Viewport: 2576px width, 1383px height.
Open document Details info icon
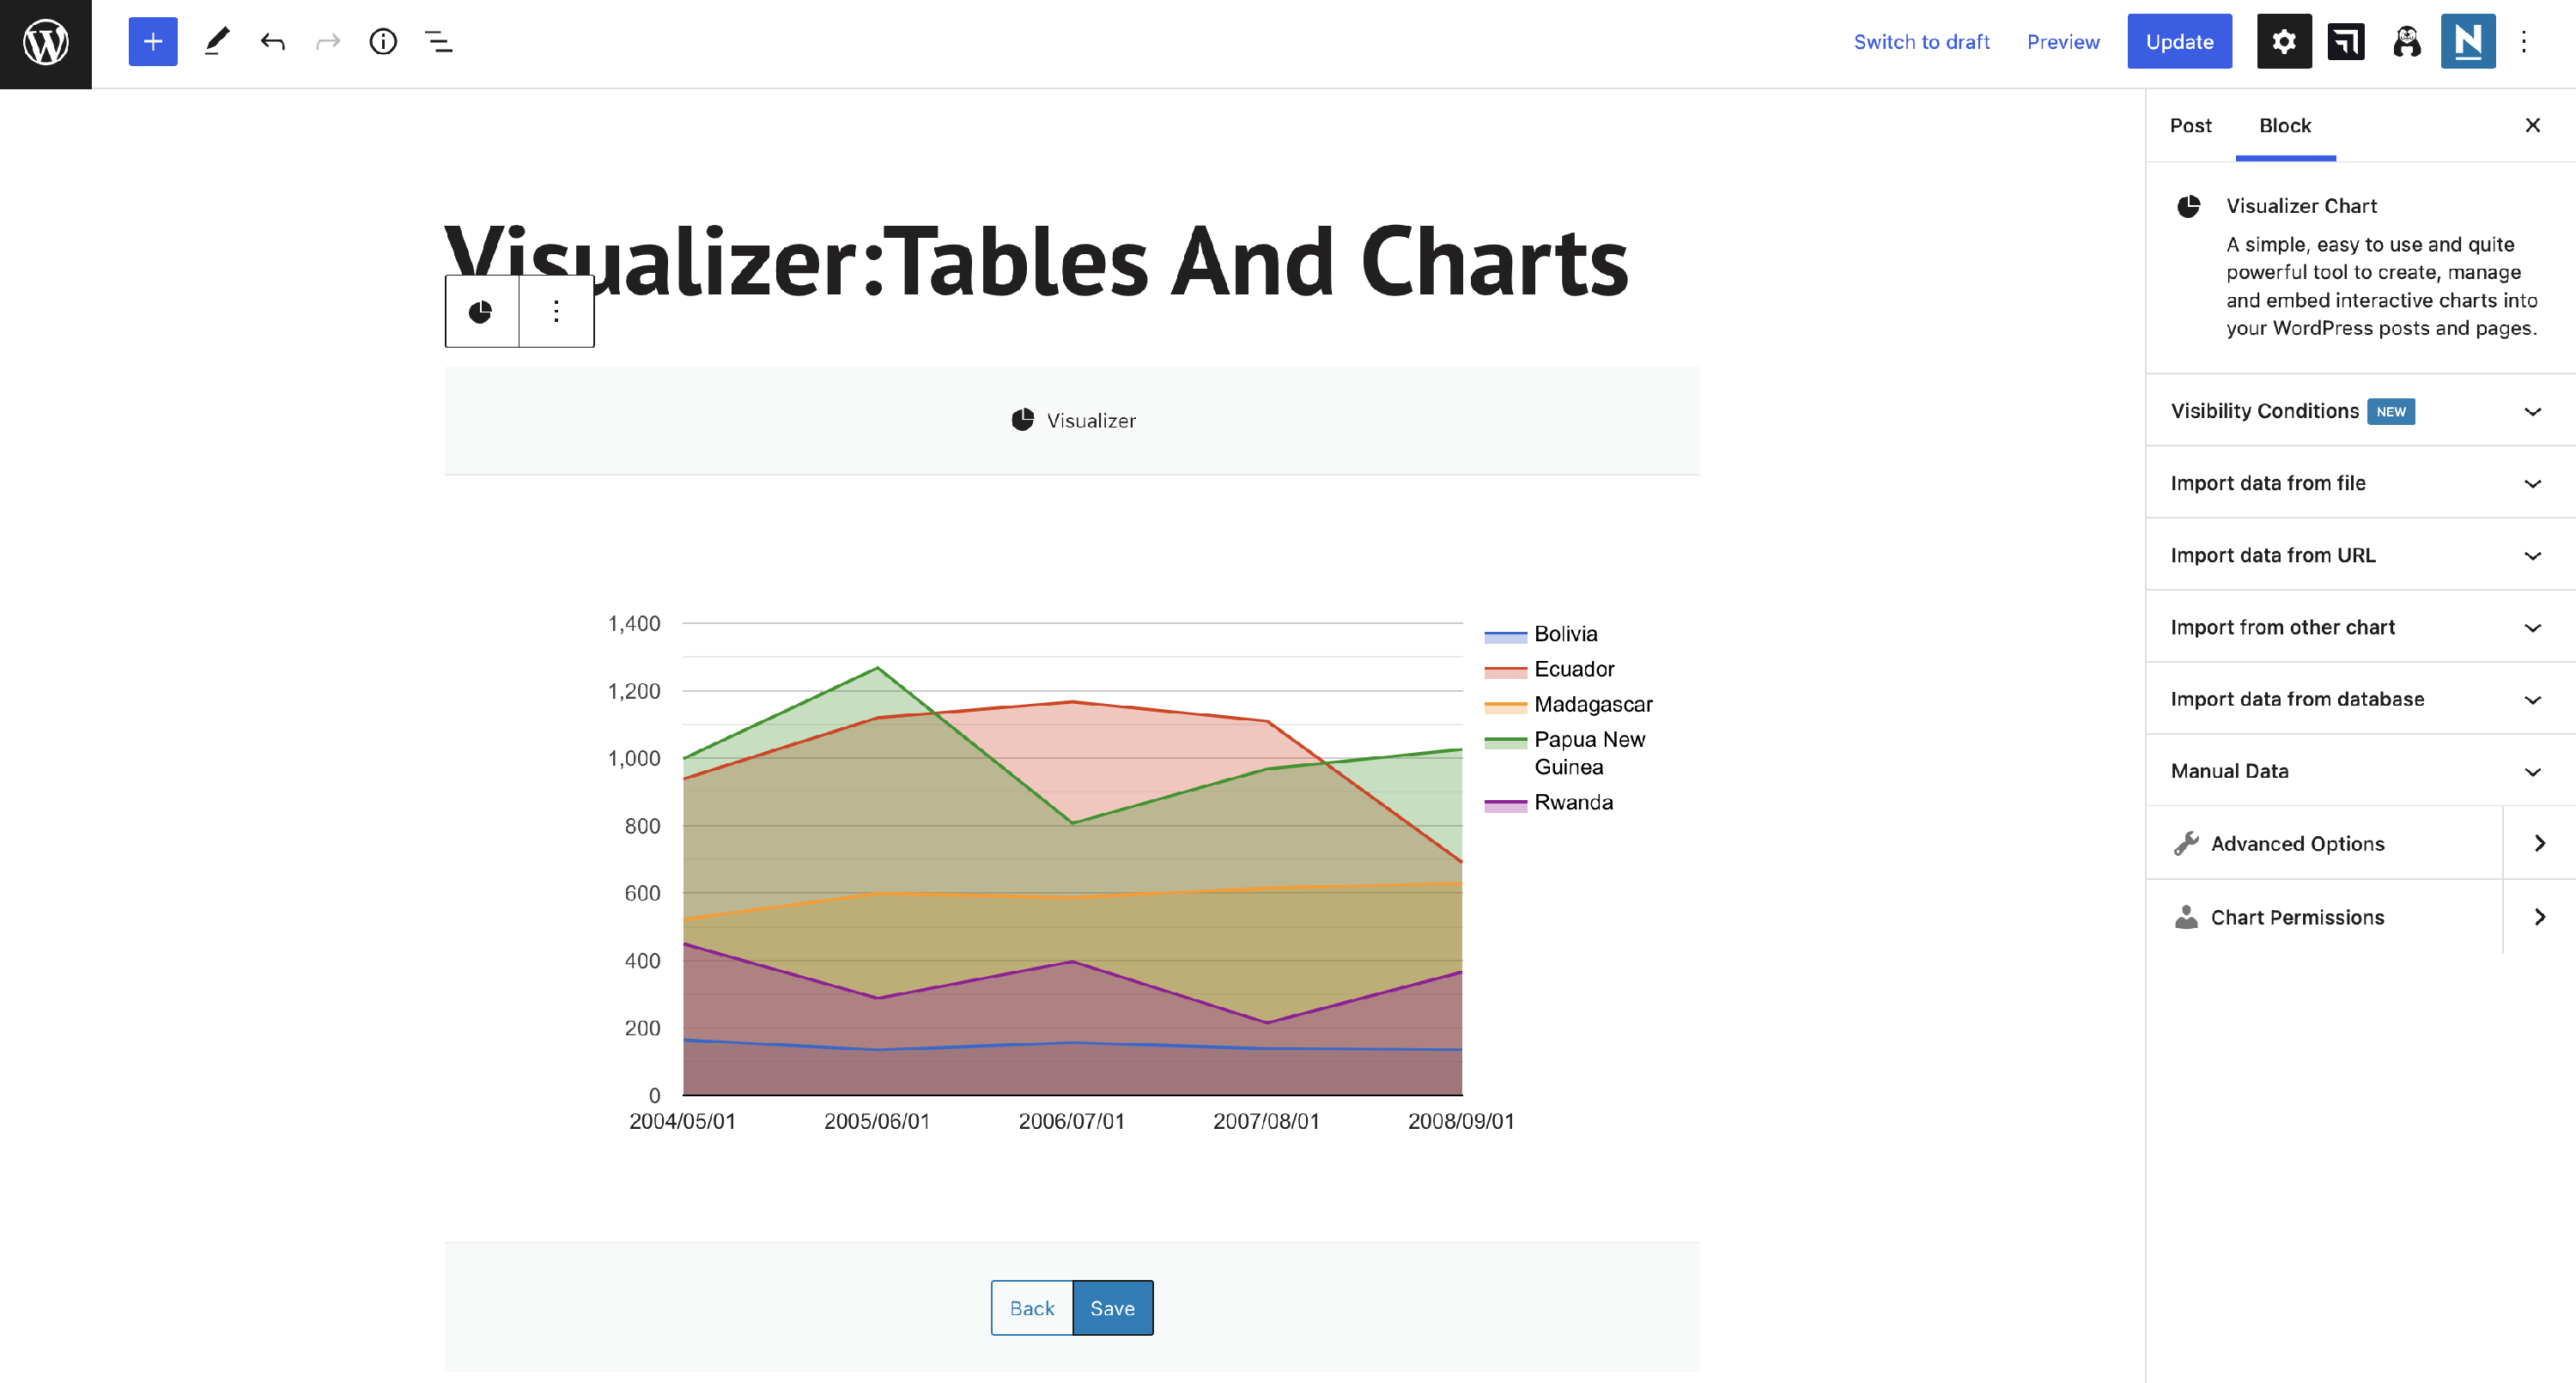tap(383, 42)
